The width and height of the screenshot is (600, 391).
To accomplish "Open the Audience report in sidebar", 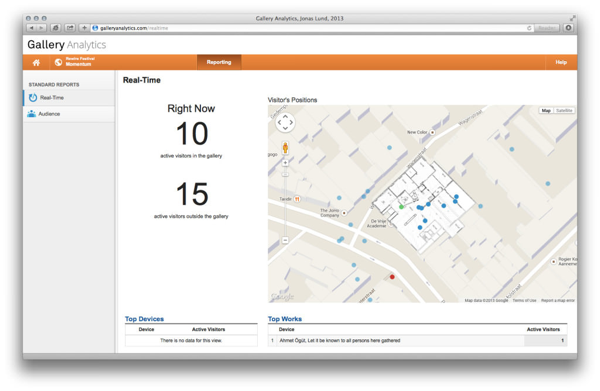I will pyautogui.click(x=69, y=114).
